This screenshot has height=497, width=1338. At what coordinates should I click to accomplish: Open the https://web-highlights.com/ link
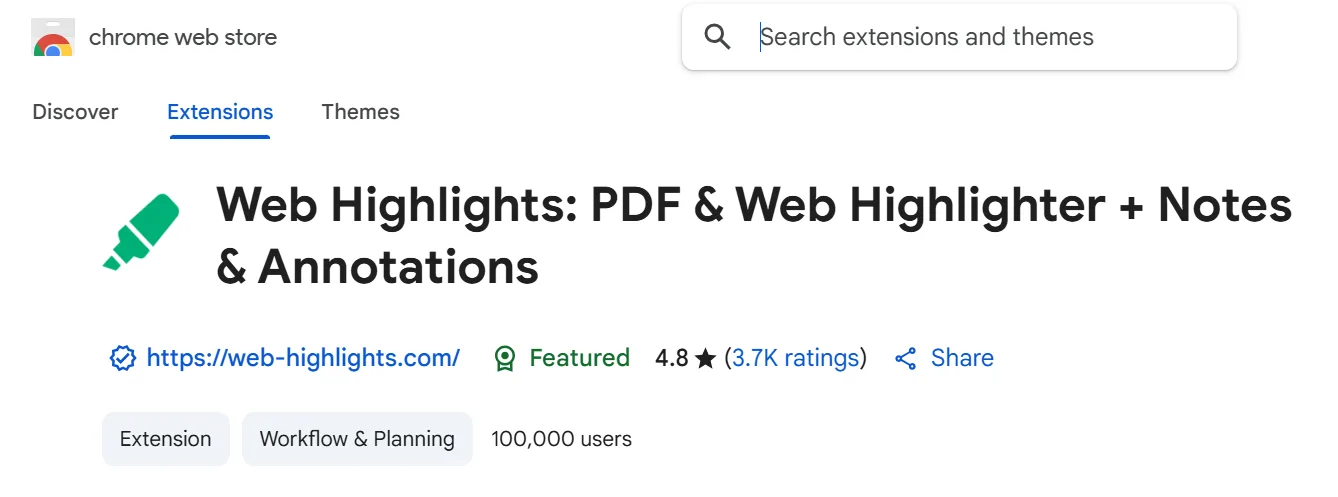coord(303,358)
